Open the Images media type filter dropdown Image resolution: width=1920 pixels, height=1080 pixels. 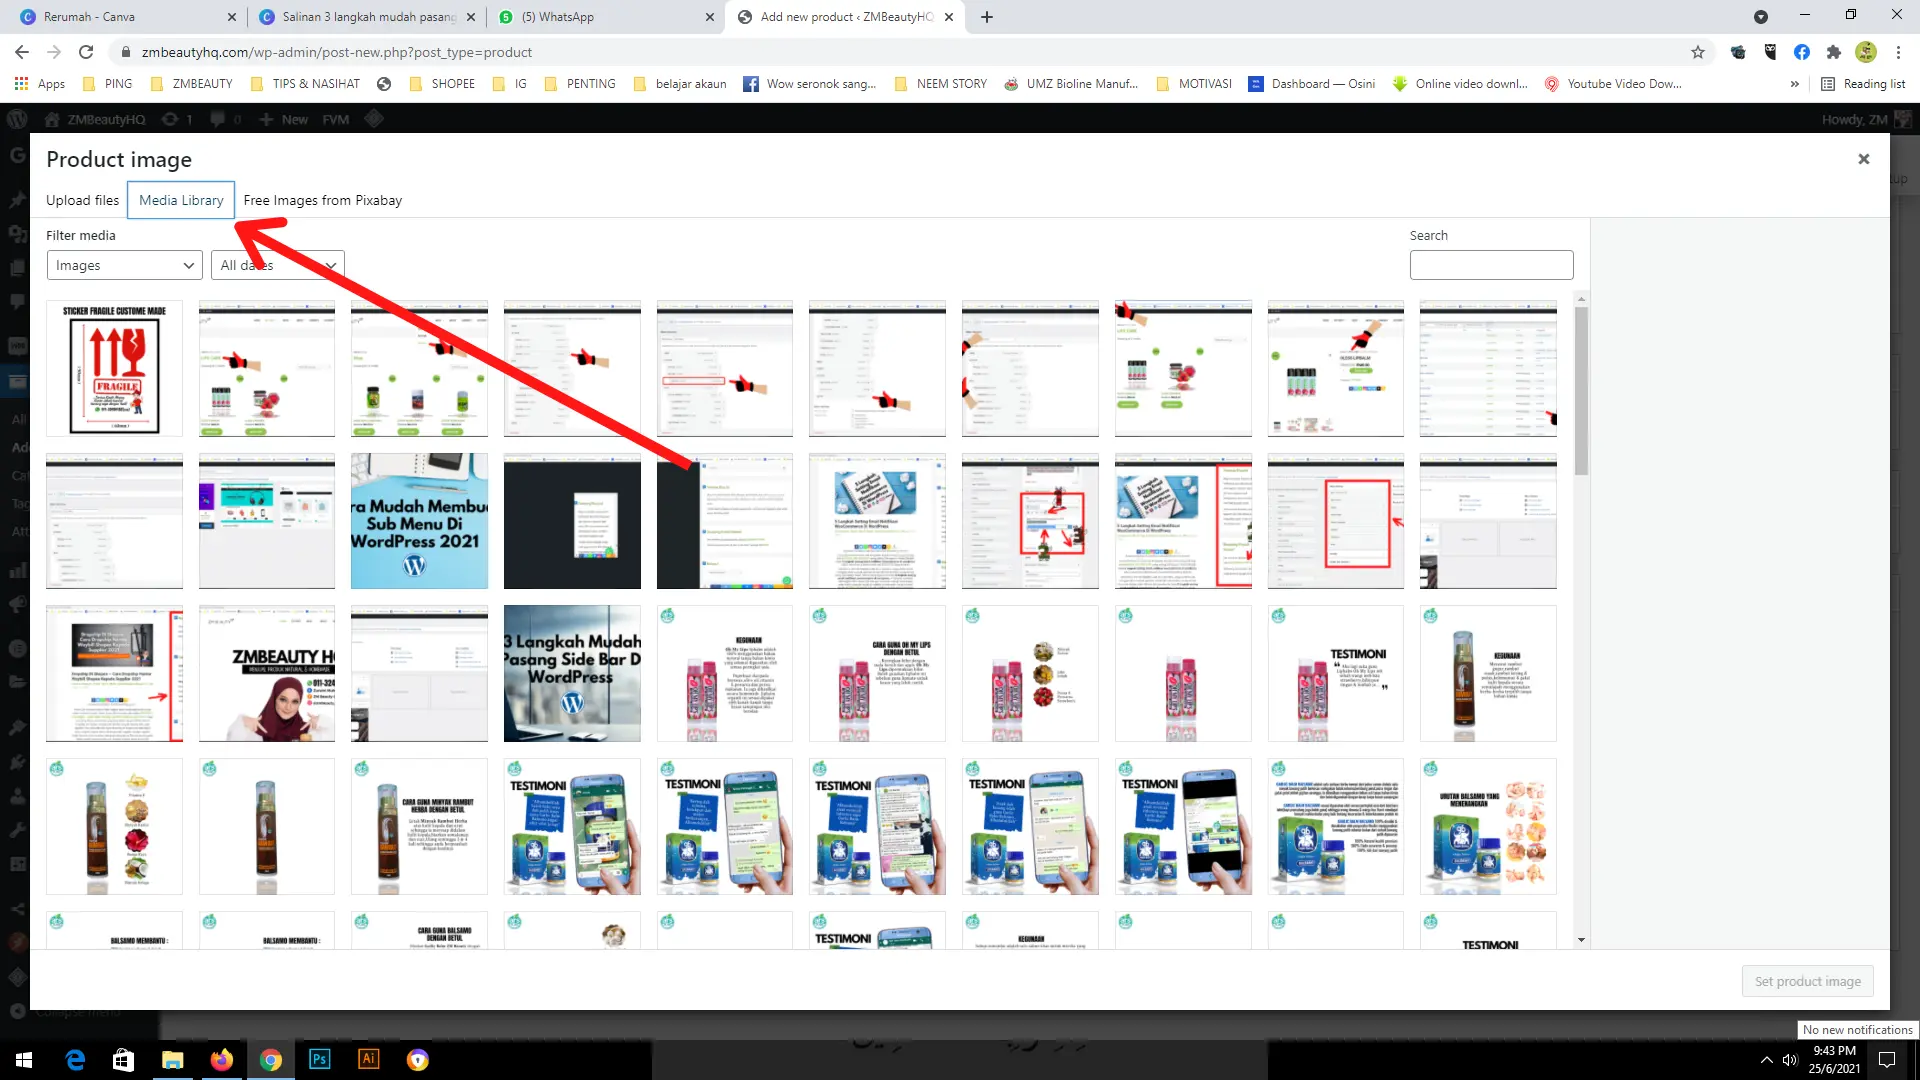point(125,265)
